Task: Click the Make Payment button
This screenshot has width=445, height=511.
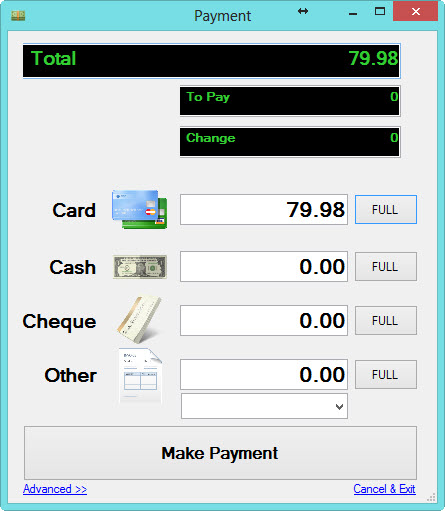Action: 220,453
